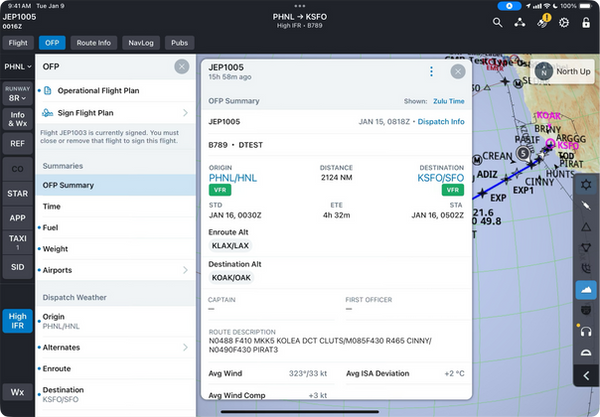Open the settings gear icon
The height and width of the screenshot is (417, 600).
(x=564, y=23)
